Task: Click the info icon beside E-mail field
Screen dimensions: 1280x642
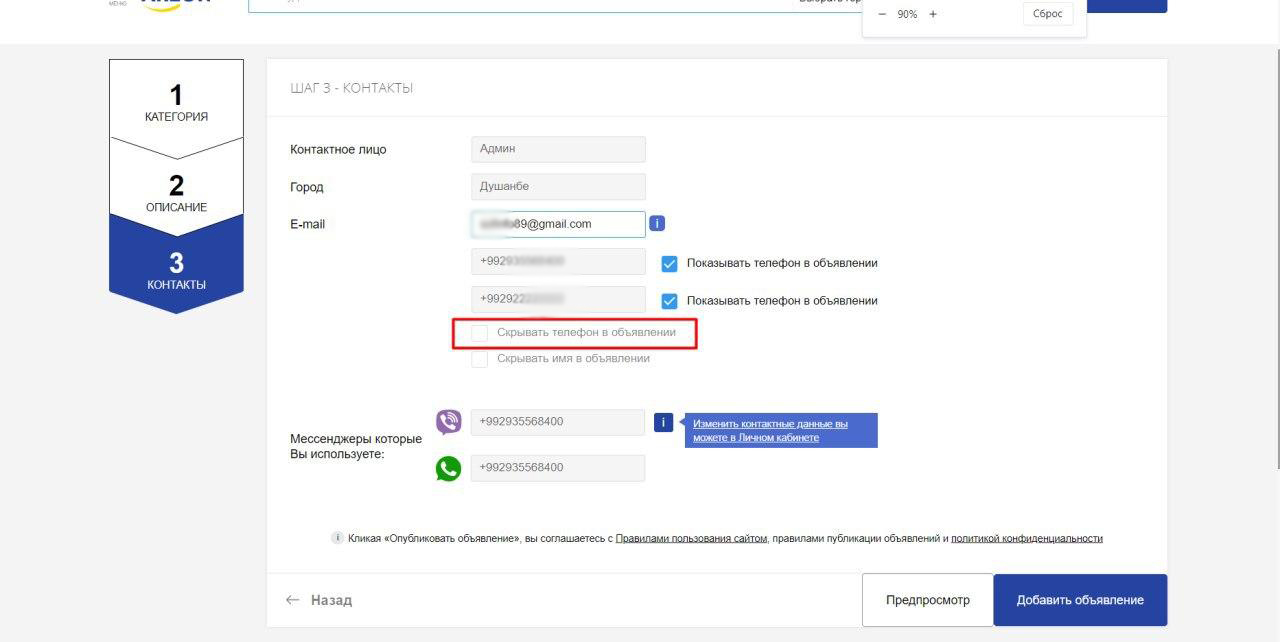Action: 657,224
